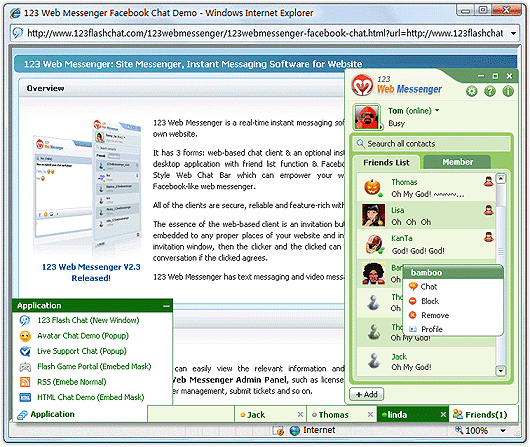Select Lisa's avatar in friends list
The width and height of the screenshot is (530, 447).
[373, 215]
